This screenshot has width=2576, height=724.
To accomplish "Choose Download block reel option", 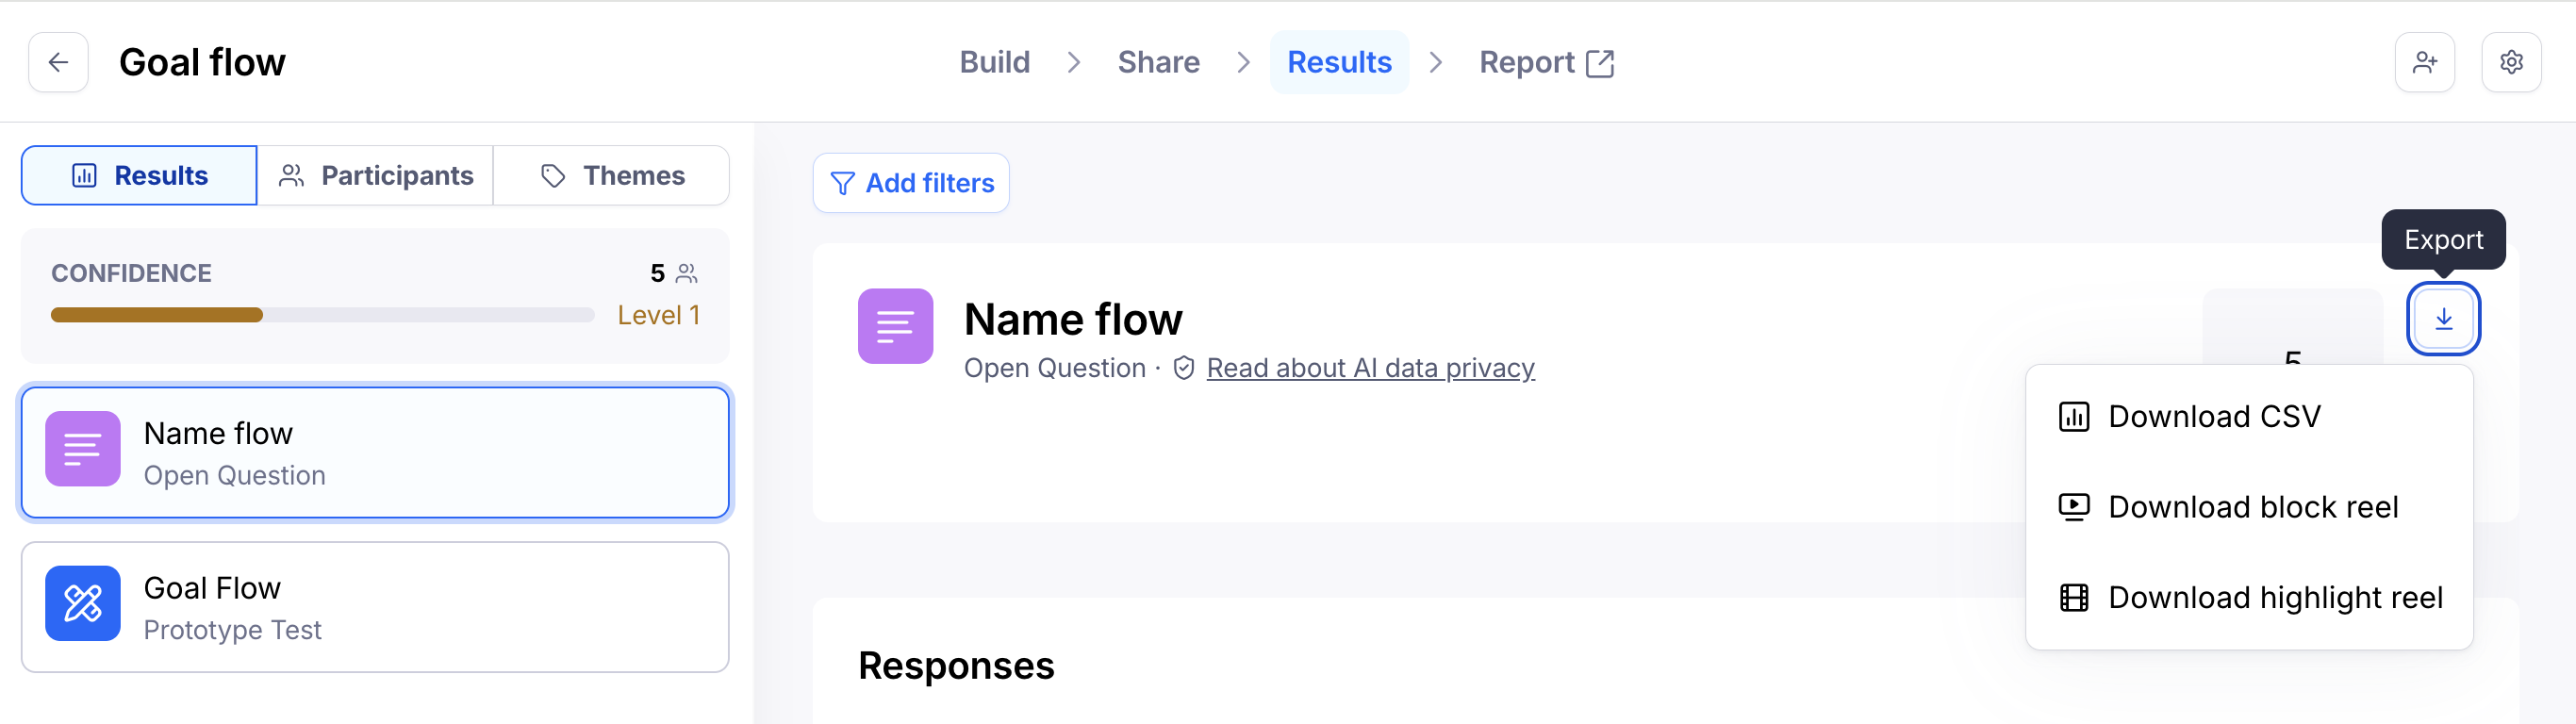I will click(2252, 507).
